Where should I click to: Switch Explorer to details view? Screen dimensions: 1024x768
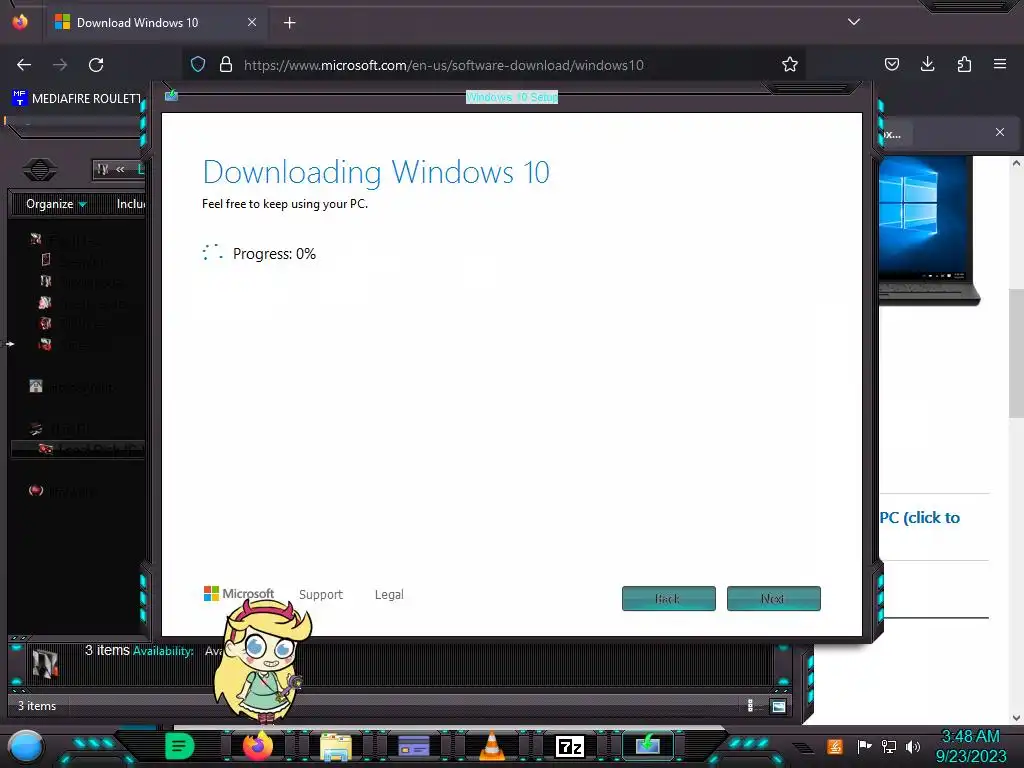tap(750, 705)
